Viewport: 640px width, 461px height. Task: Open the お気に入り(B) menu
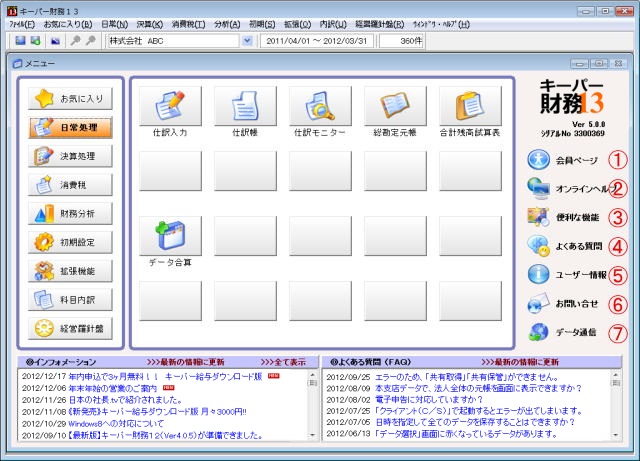[68, 24]
